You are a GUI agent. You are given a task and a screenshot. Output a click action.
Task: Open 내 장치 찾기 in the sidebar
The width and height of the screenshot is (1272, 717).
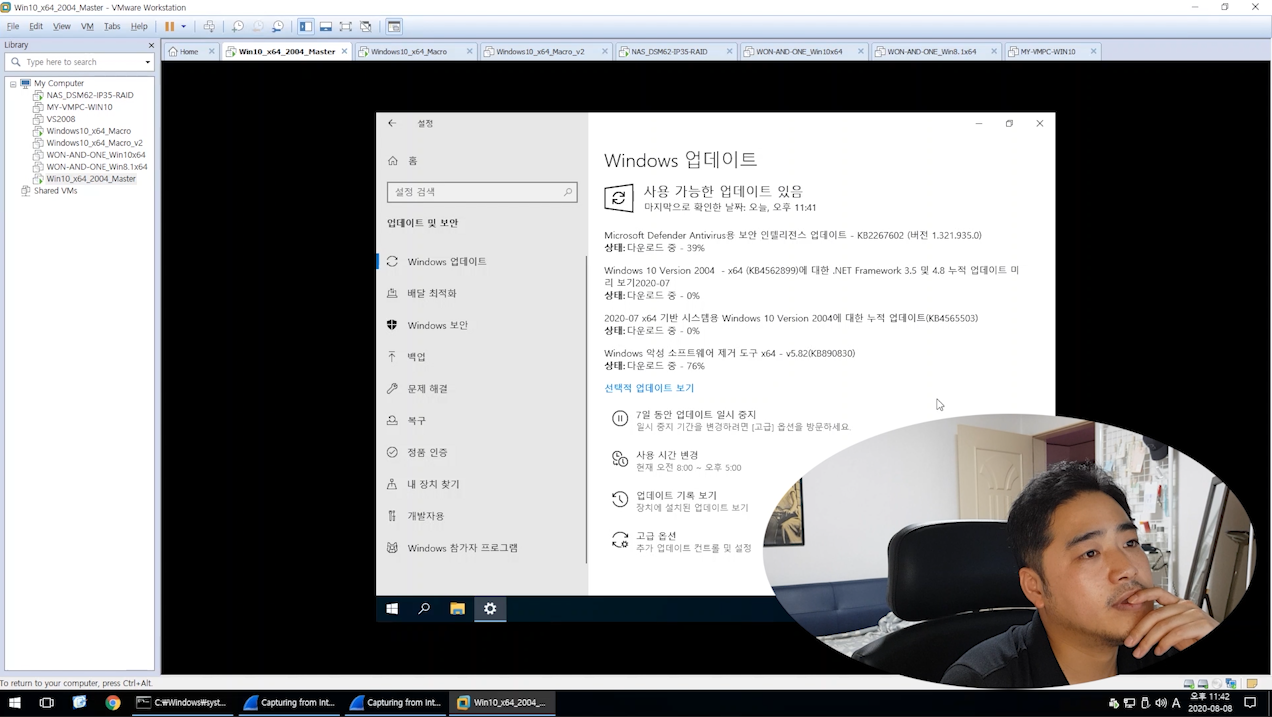pos(481,484)
